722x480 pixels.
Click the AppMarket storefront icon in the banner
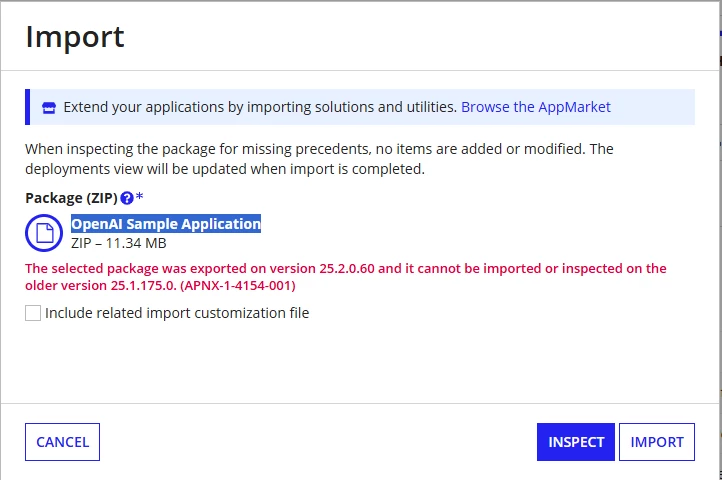click(49, 108)
